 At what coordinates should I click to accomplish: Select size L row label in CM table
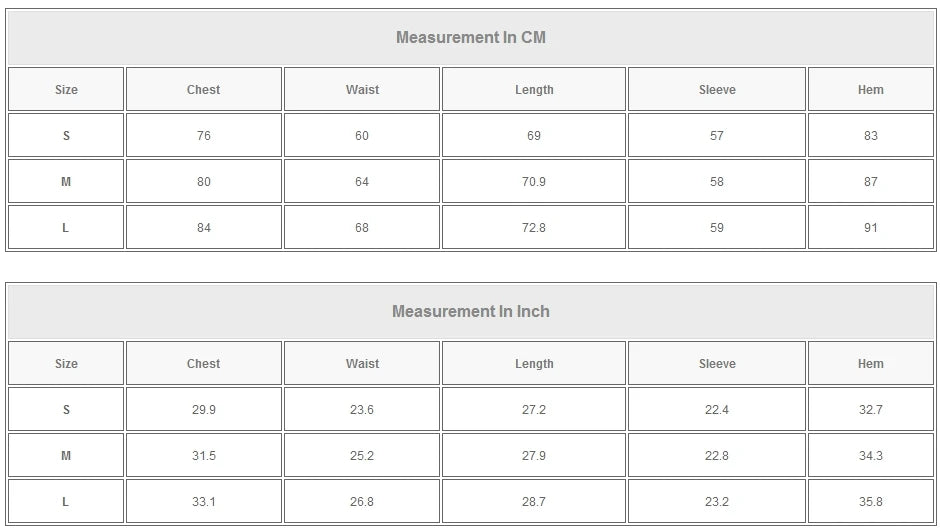(x=66, y=228)
